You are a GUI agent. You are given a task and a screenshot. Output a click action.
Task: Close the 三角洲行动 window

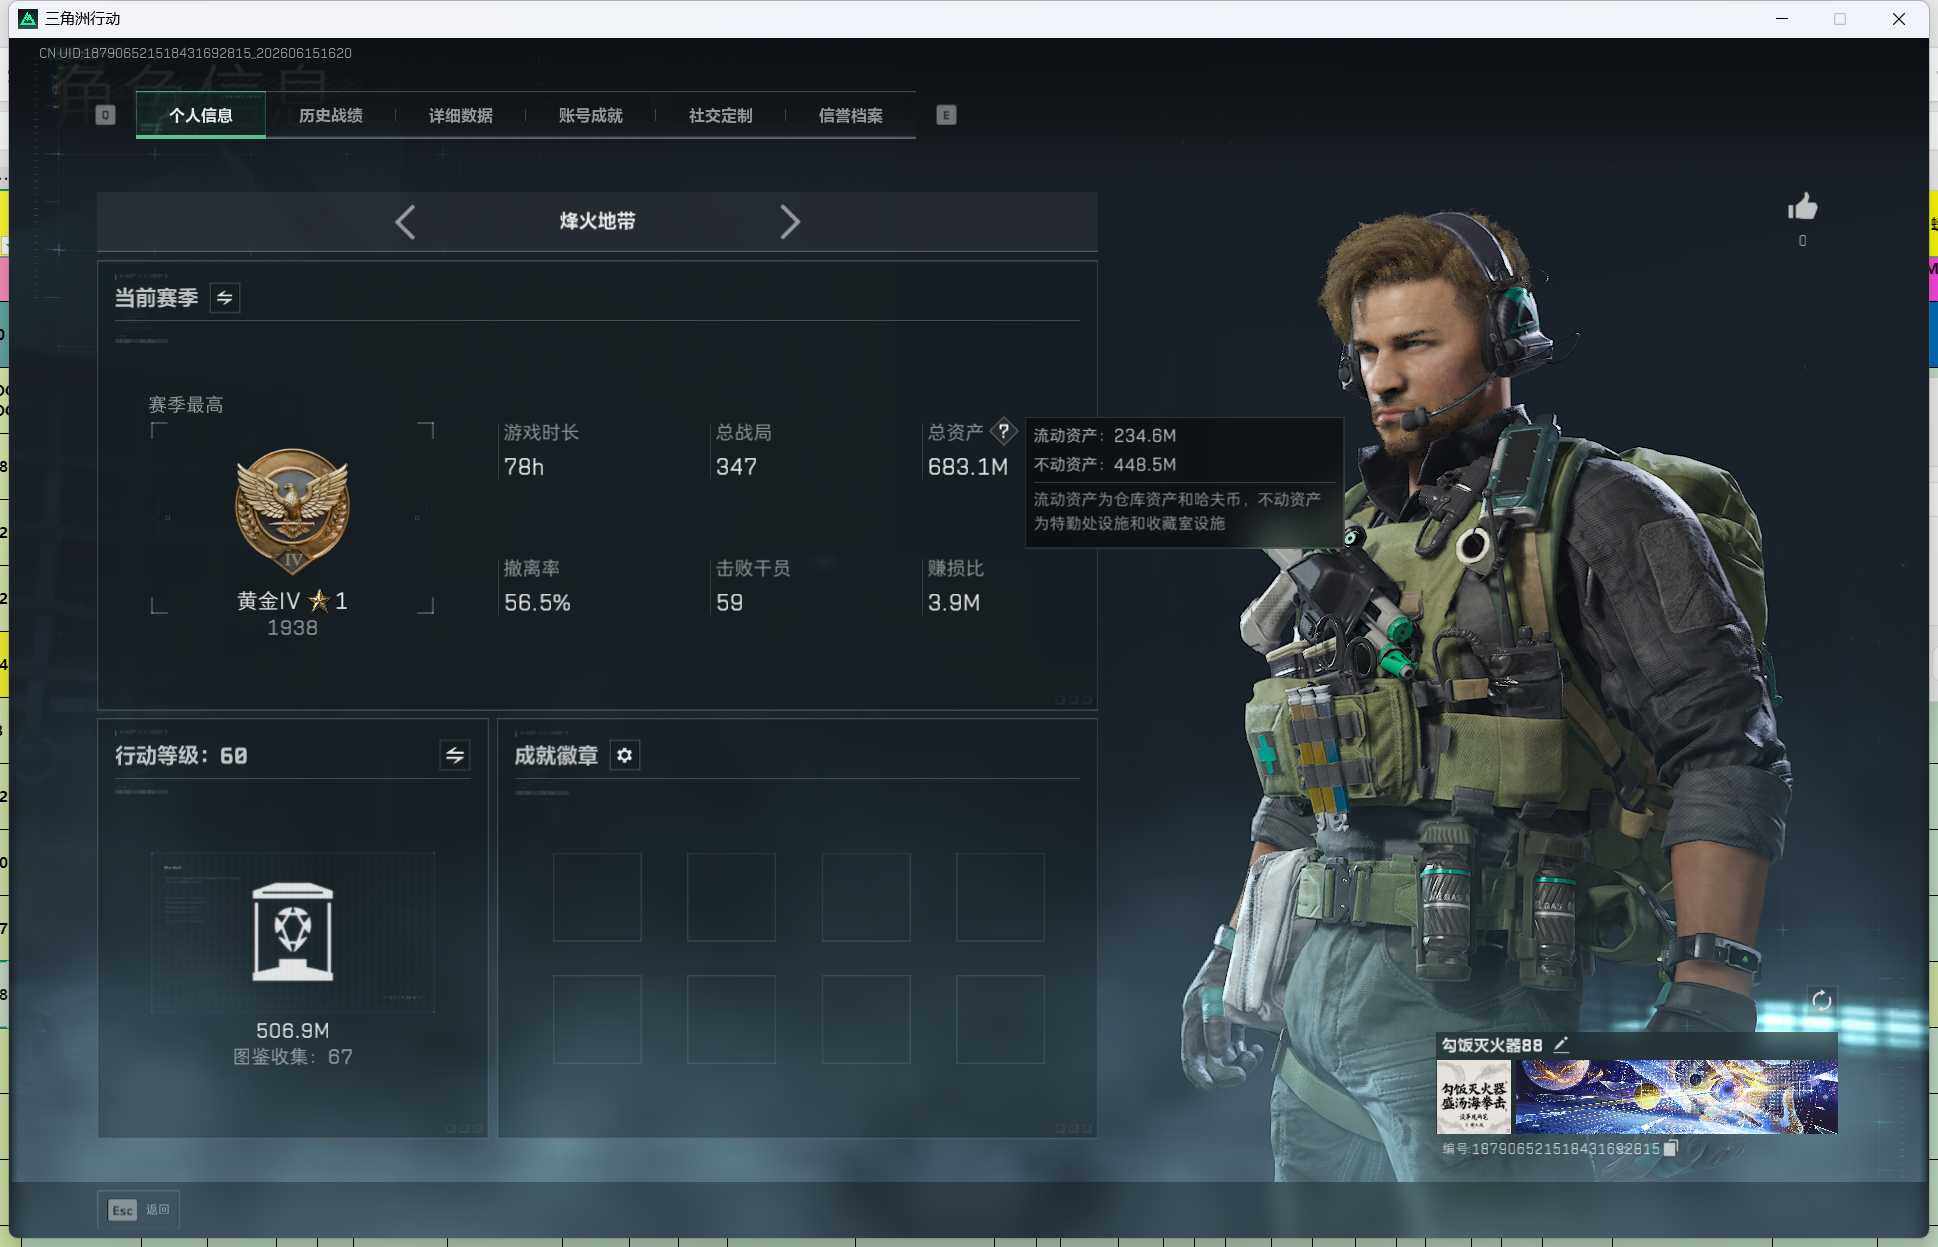coord(1898,19)
